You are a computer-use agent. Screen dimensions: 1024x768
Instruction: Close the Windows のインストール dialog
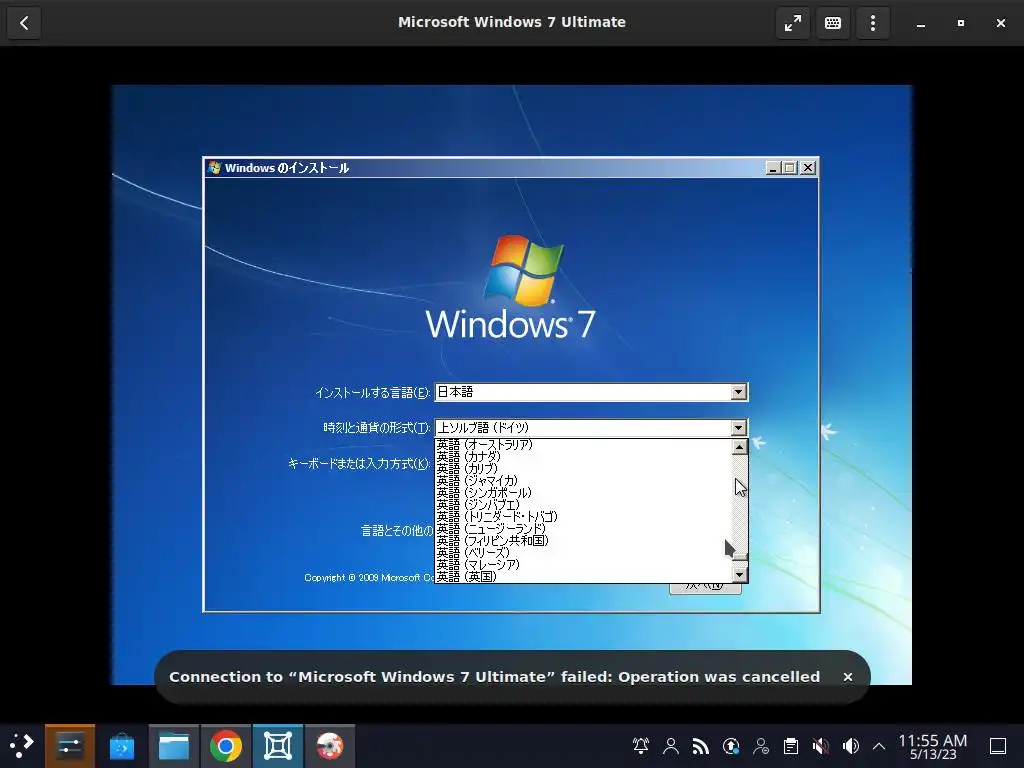click(x=808, y=168)
